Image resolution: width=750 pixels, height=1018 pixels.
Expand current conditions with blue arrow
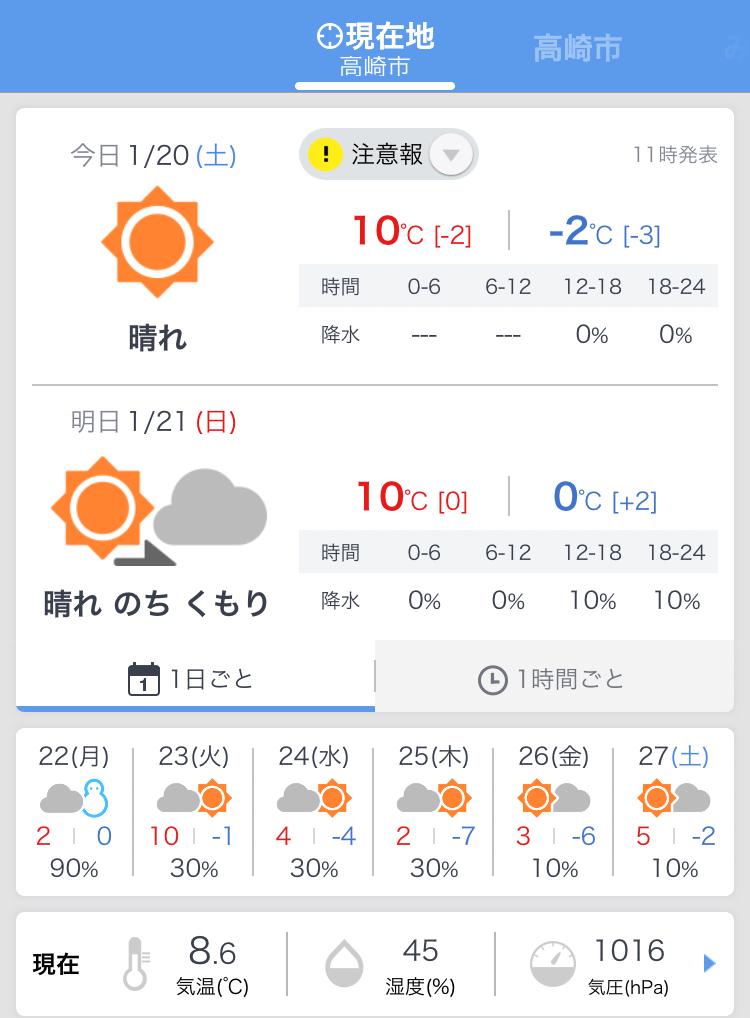tap(710, 963)
